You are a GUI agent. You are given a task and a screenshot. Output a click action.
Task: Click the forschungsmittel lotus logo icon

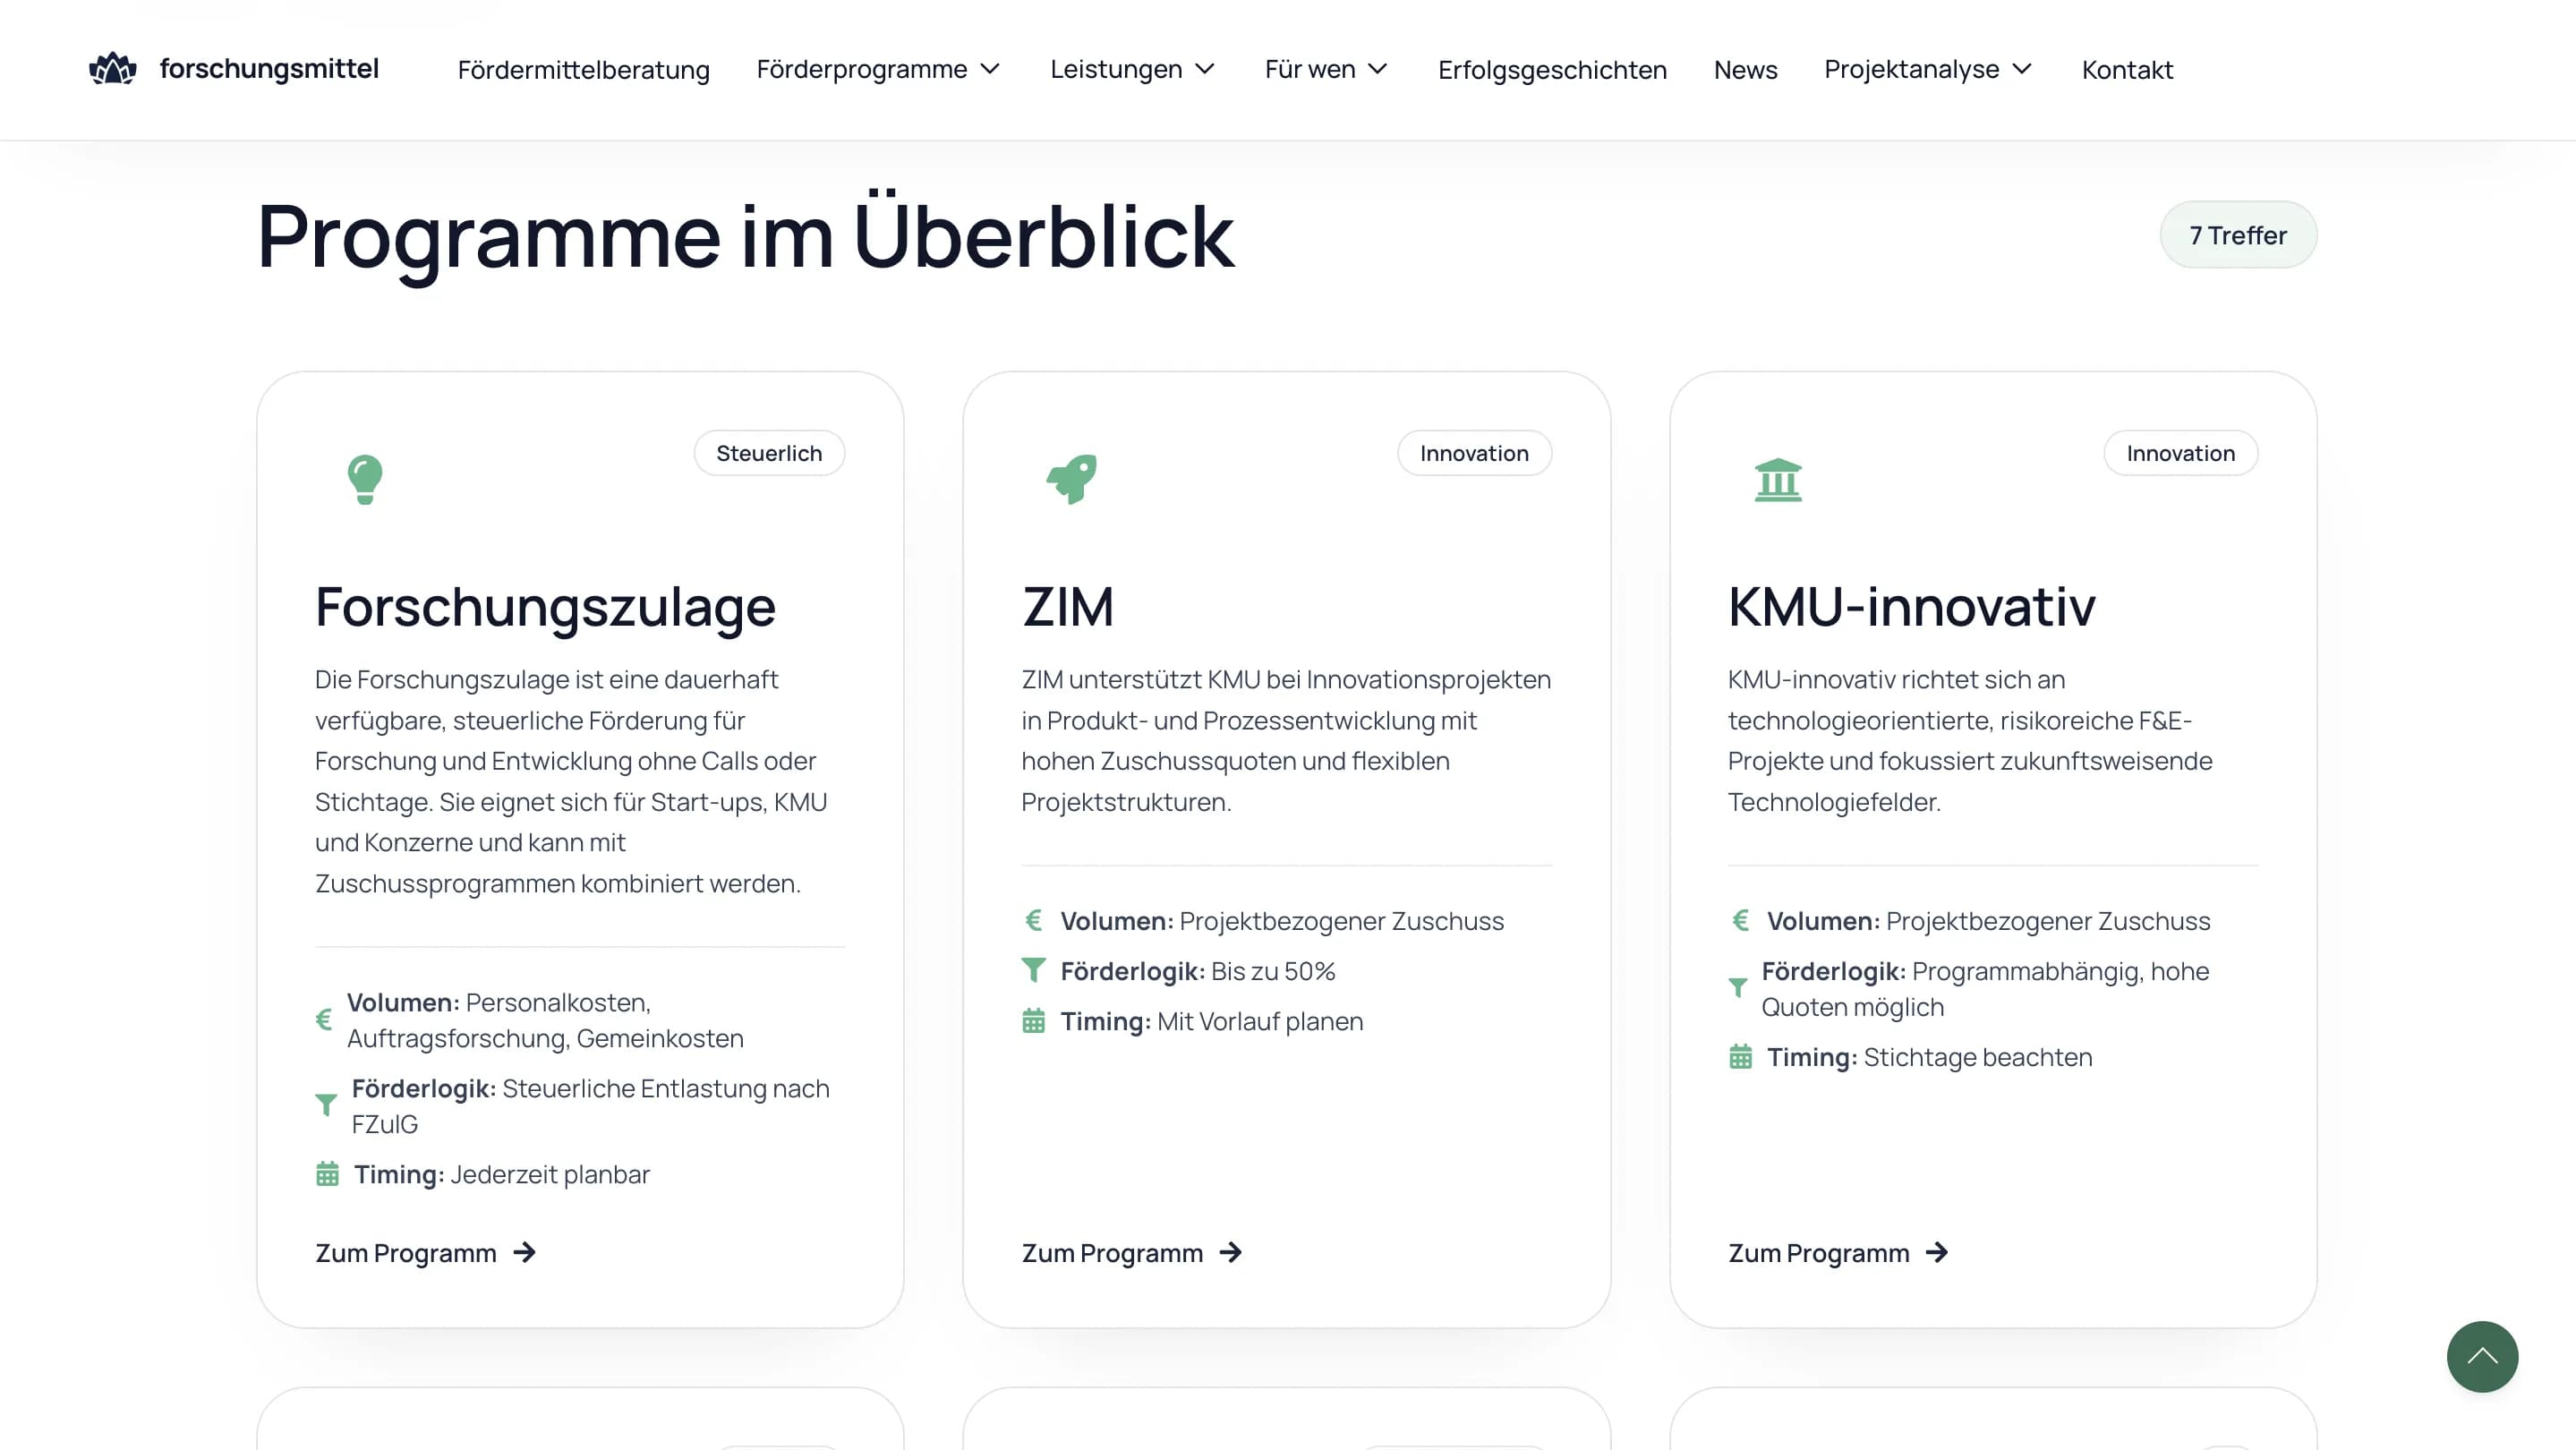(112, 69)
